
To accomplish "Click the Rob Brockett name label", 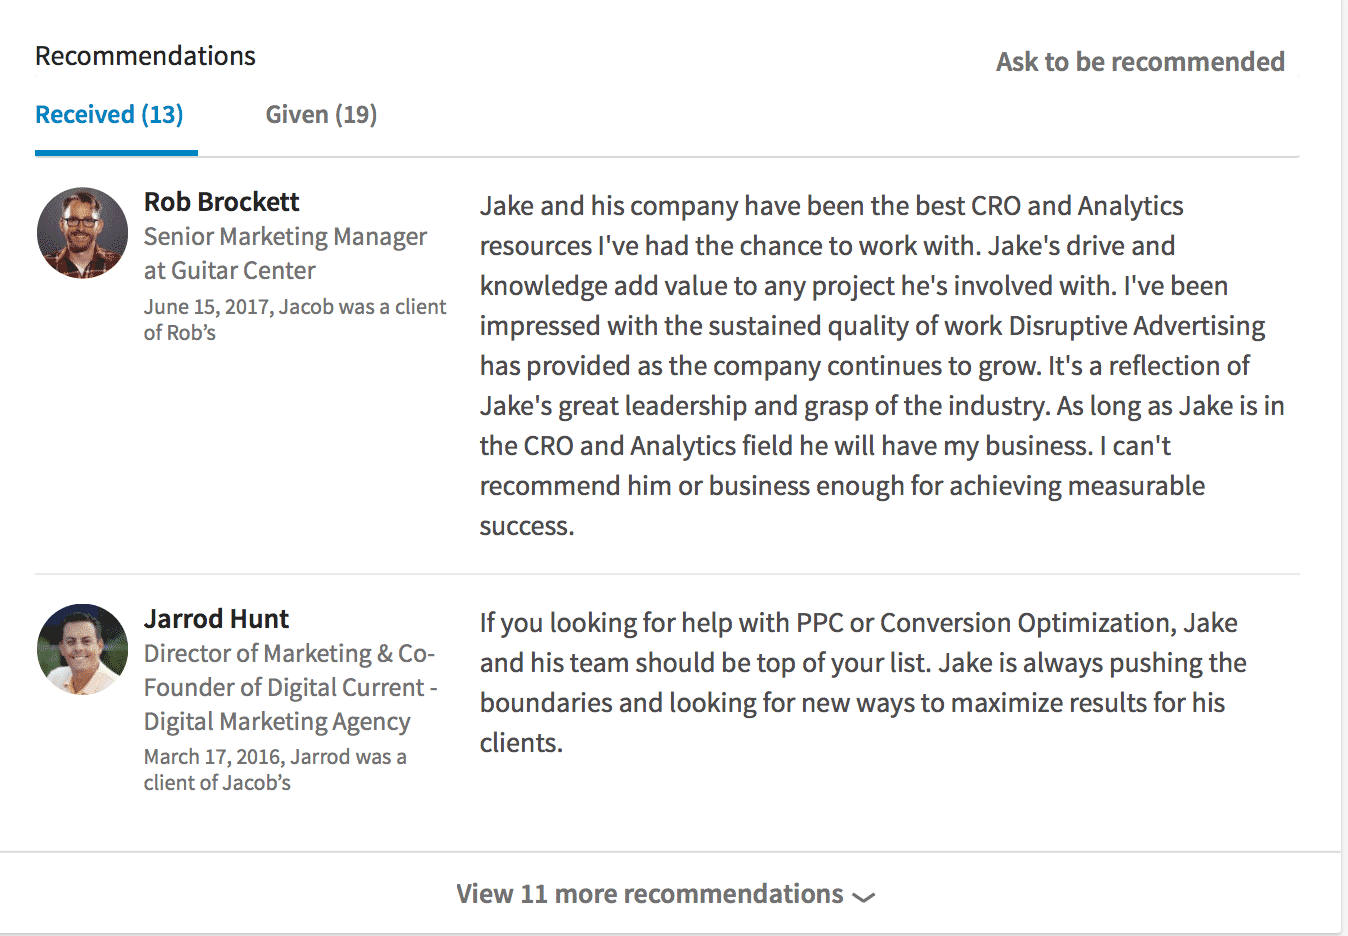I will click(221, 201).
